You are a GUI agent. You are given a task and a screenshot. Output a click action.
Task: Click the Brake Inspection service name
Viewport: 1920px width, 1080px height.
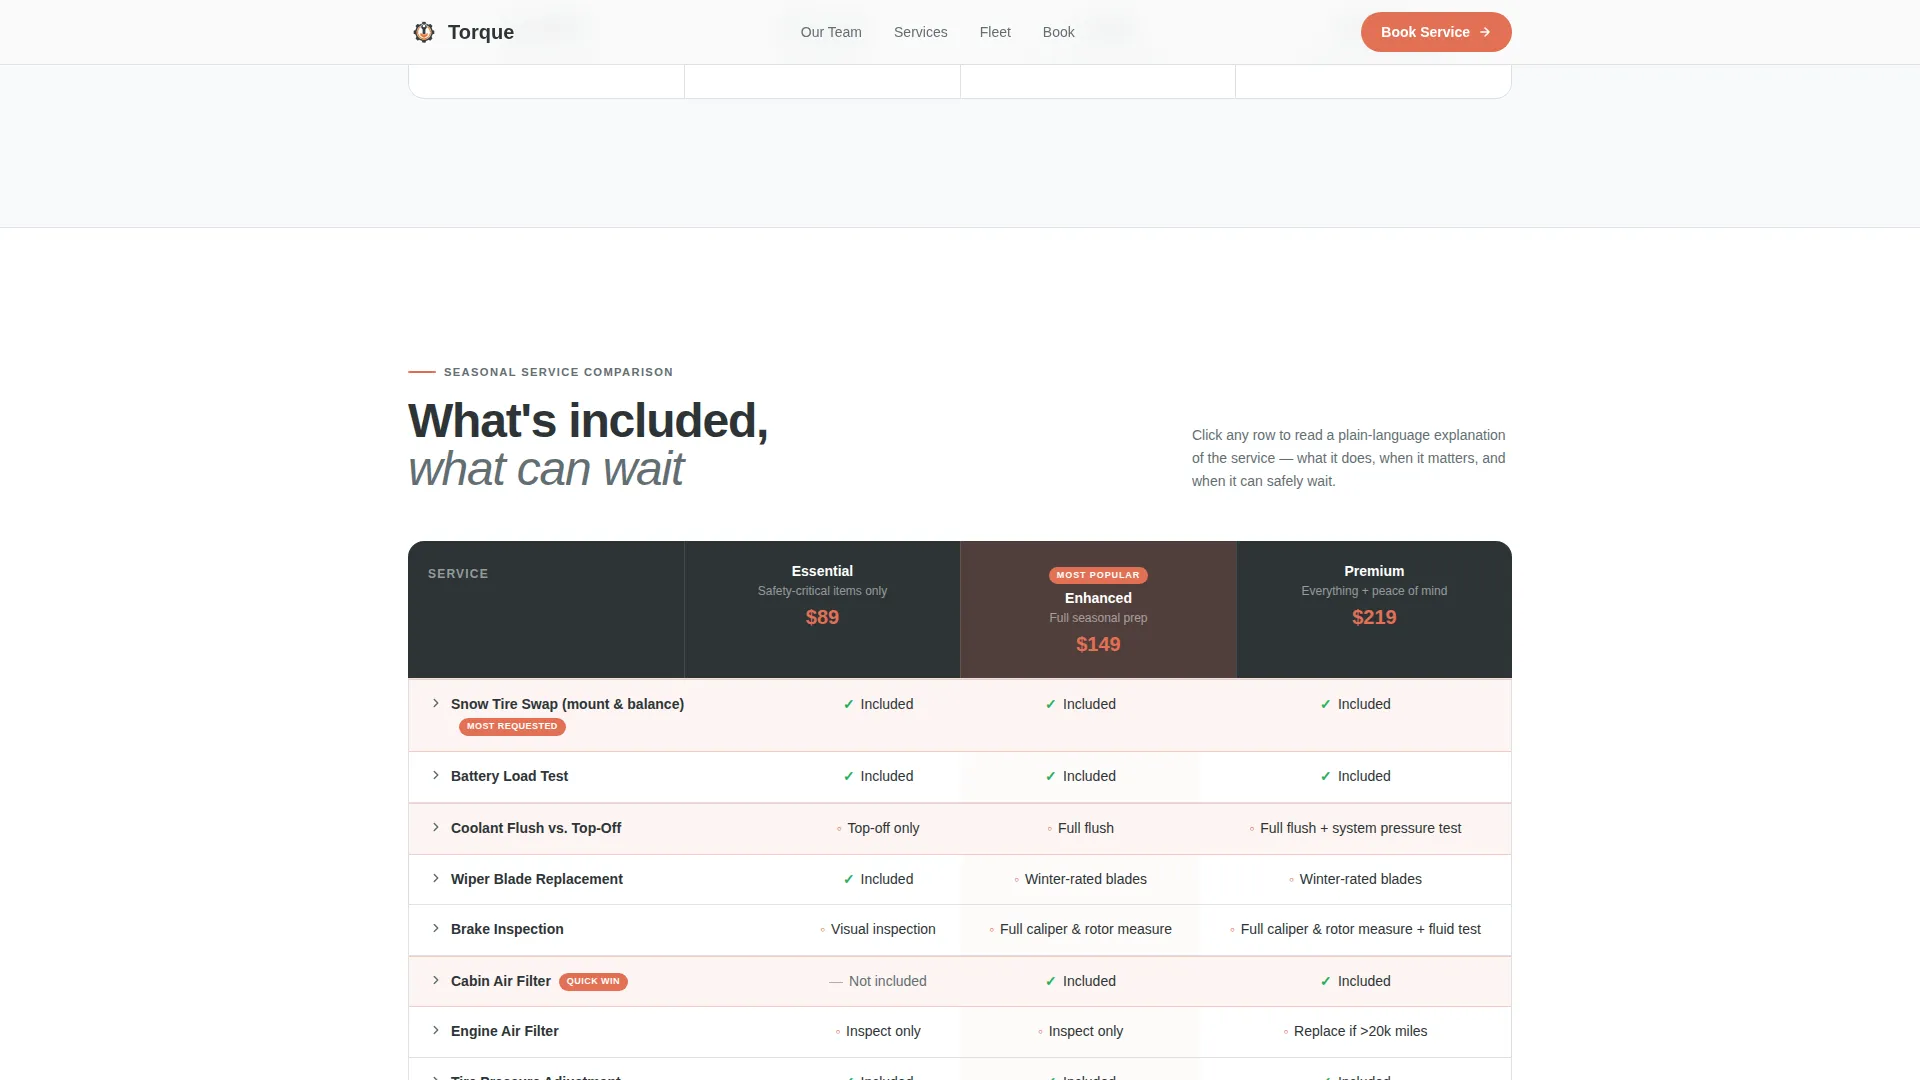(x=507, y=929)
